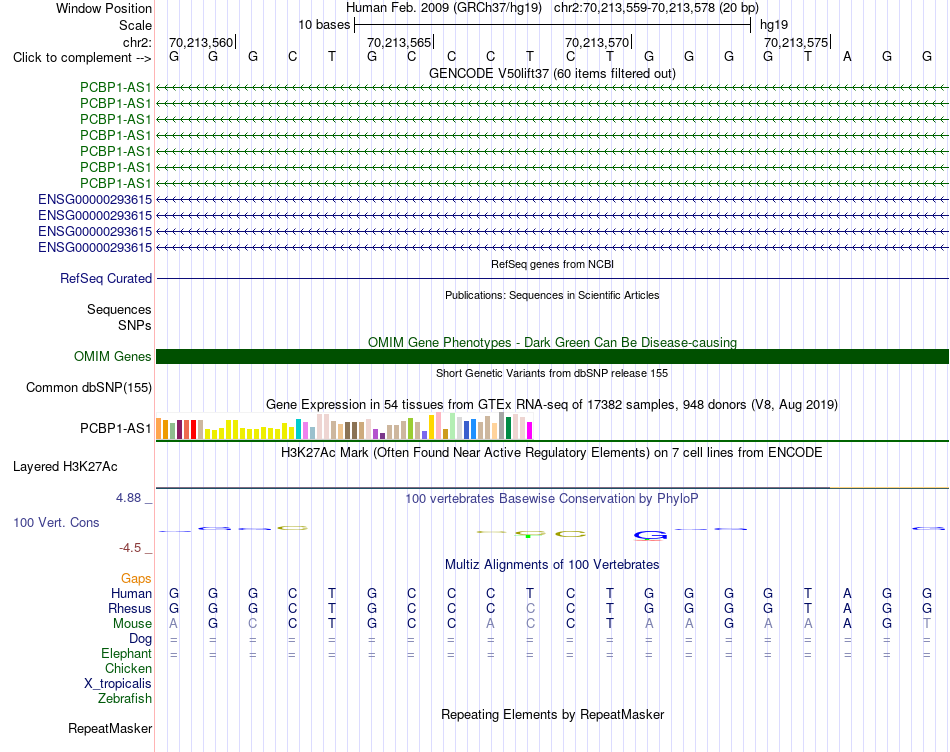The height and width of the screenshot is (752, 950).
Task: Open the GENCODE V50lift37 track title
Action: click(552, 73)
